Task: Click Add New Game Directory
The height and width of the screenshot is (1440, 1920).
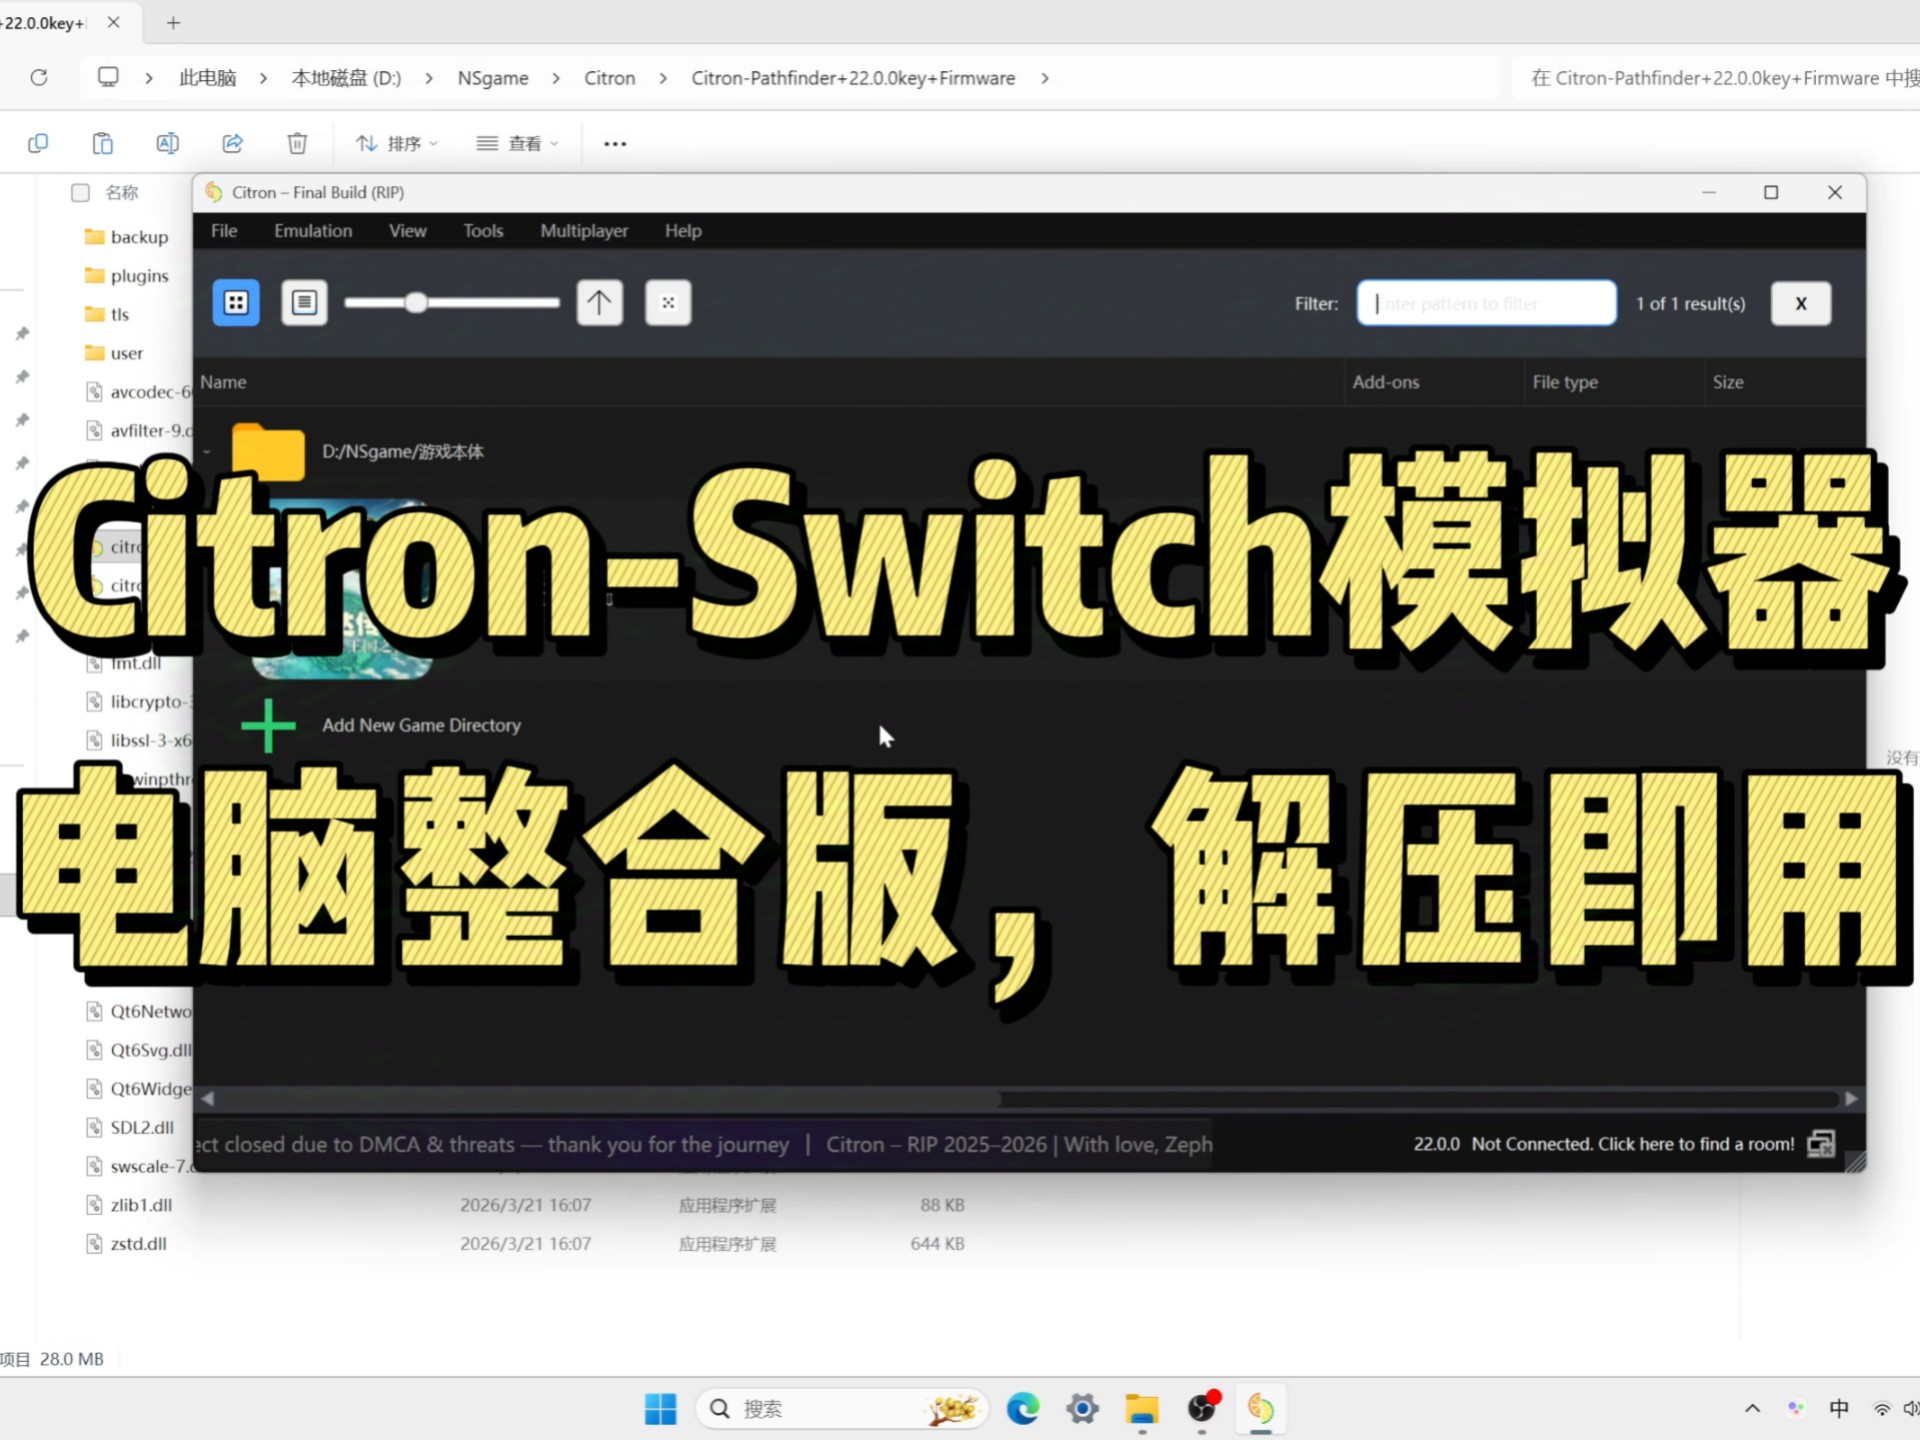Action: 421,725
